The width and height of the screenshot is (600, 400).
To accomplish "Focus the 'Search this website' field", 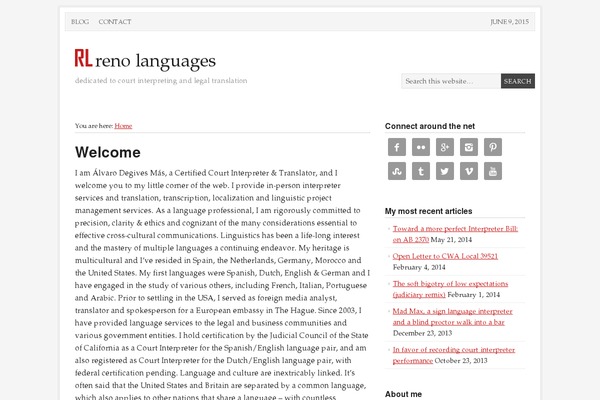I will point(450,81).
